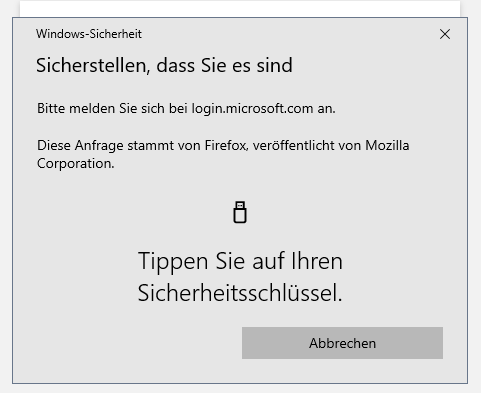
Task: Click the USB security key icon
Action: coord(240,212)
